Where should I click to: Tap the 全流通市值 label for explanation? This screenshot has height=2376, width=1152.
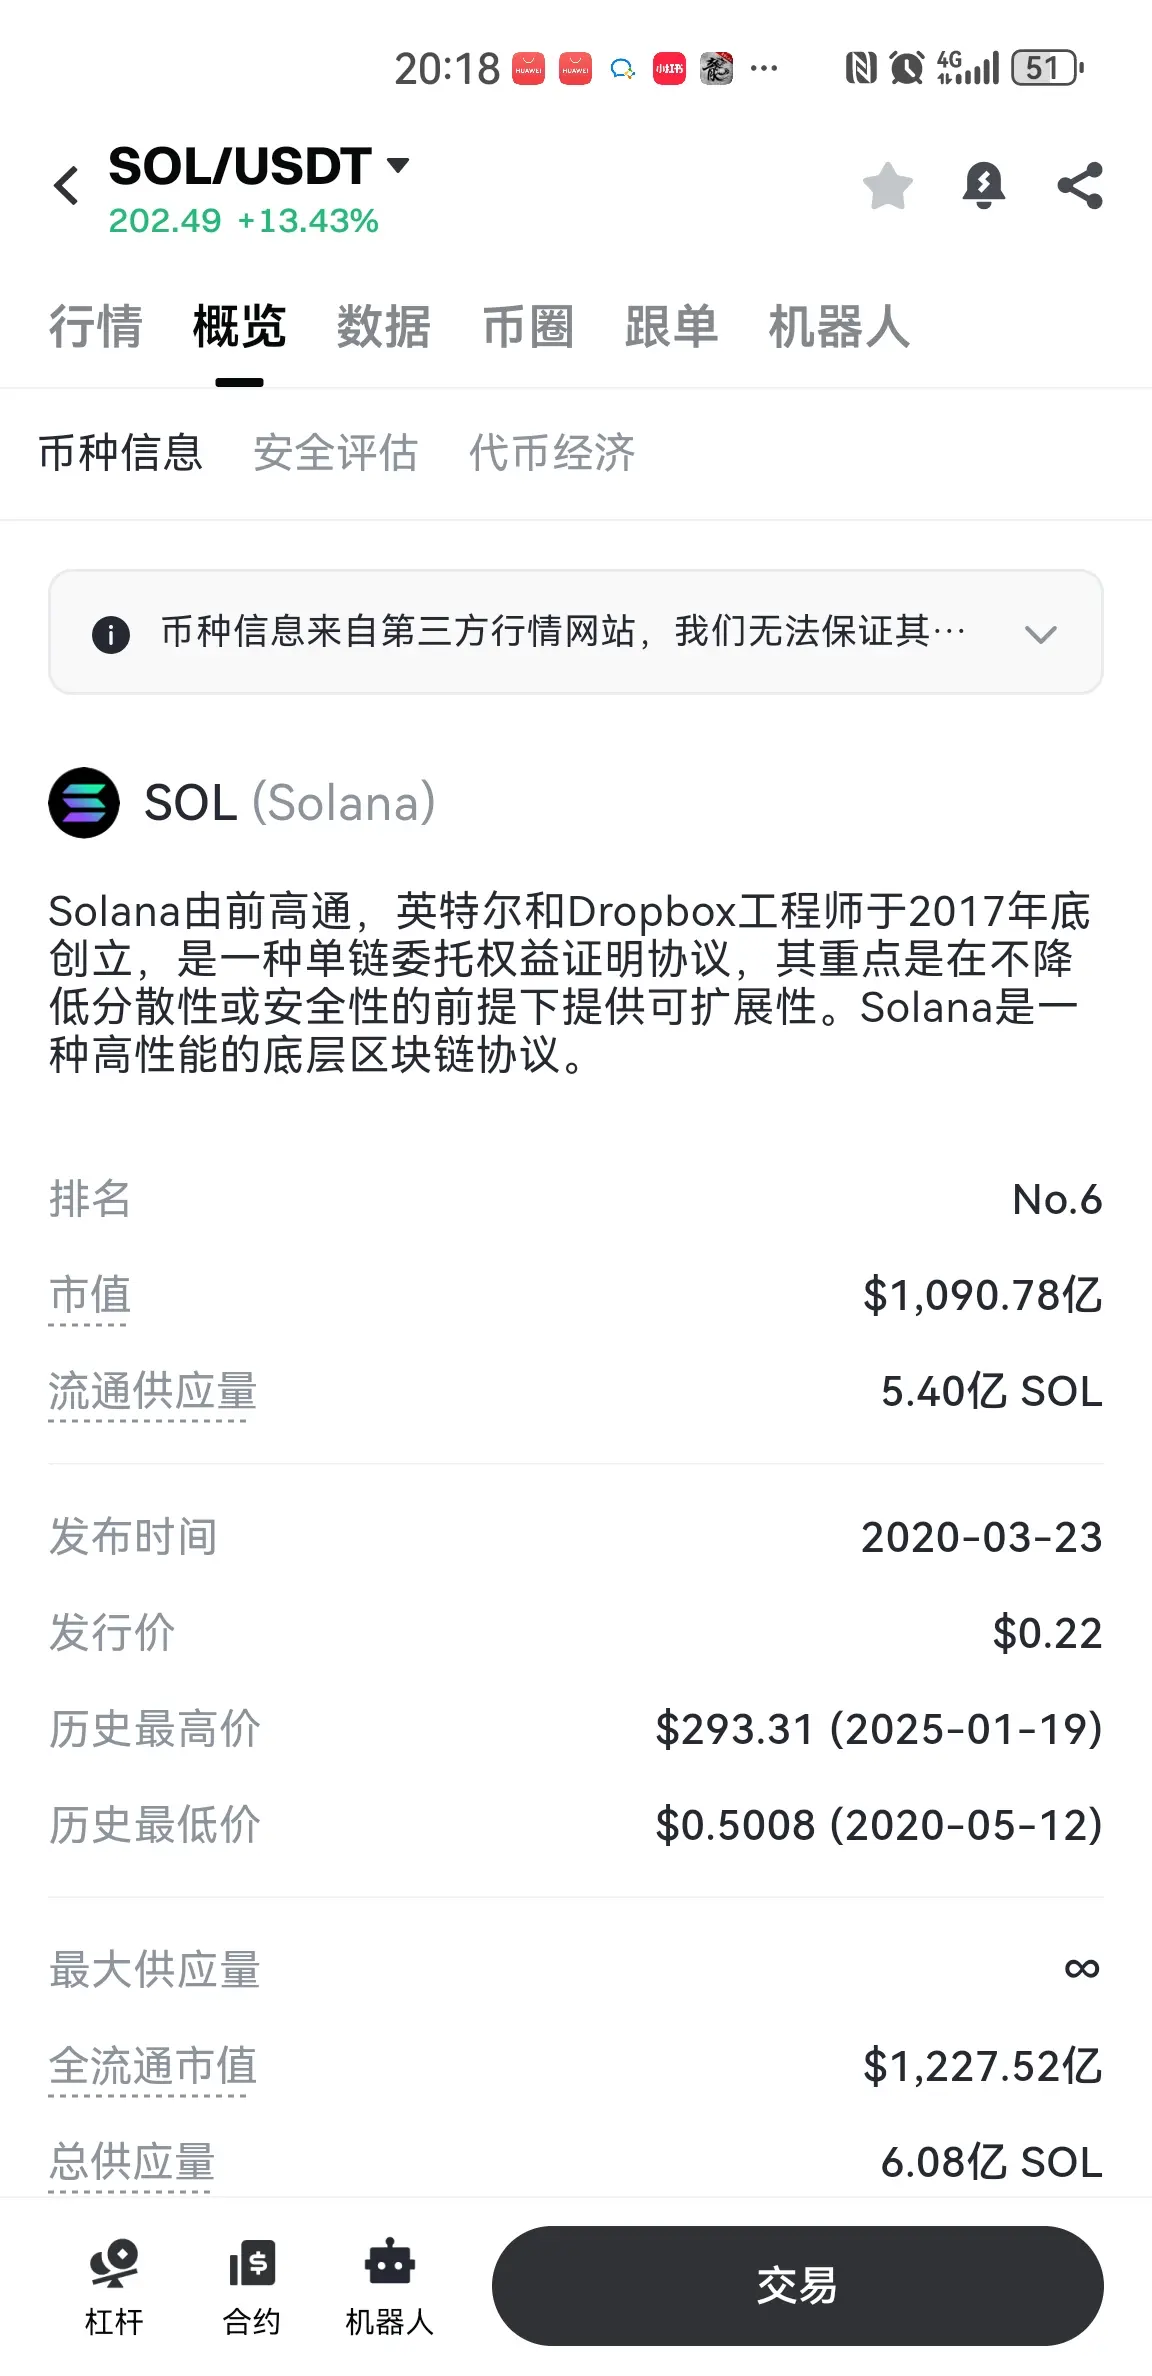click(153, 2067)
